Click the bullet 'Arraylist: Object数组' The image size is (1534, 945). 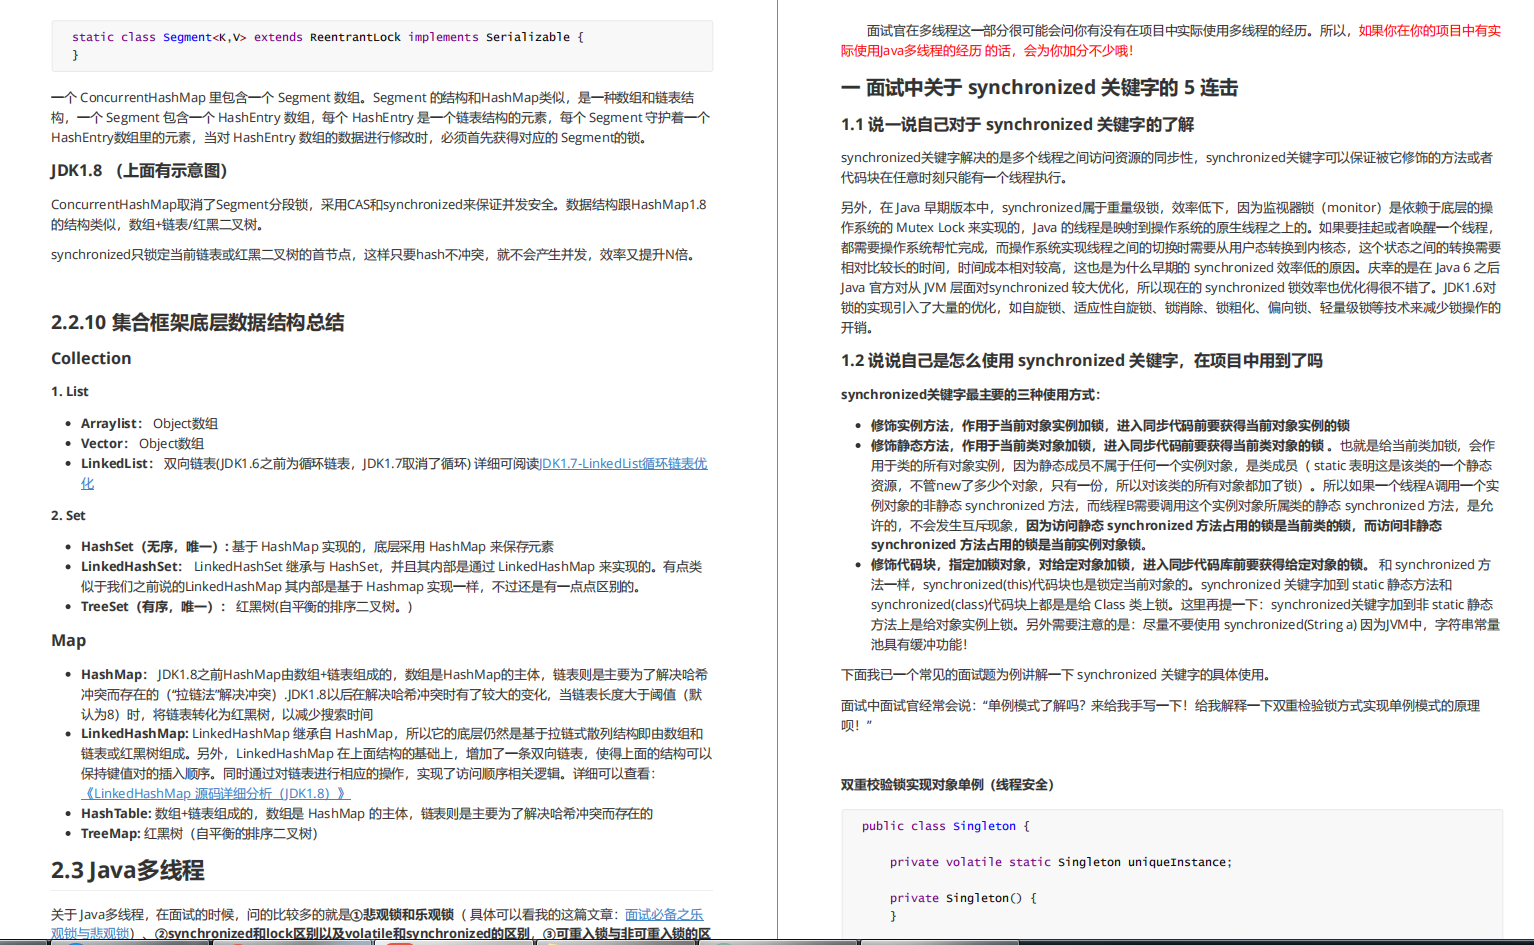149,424
